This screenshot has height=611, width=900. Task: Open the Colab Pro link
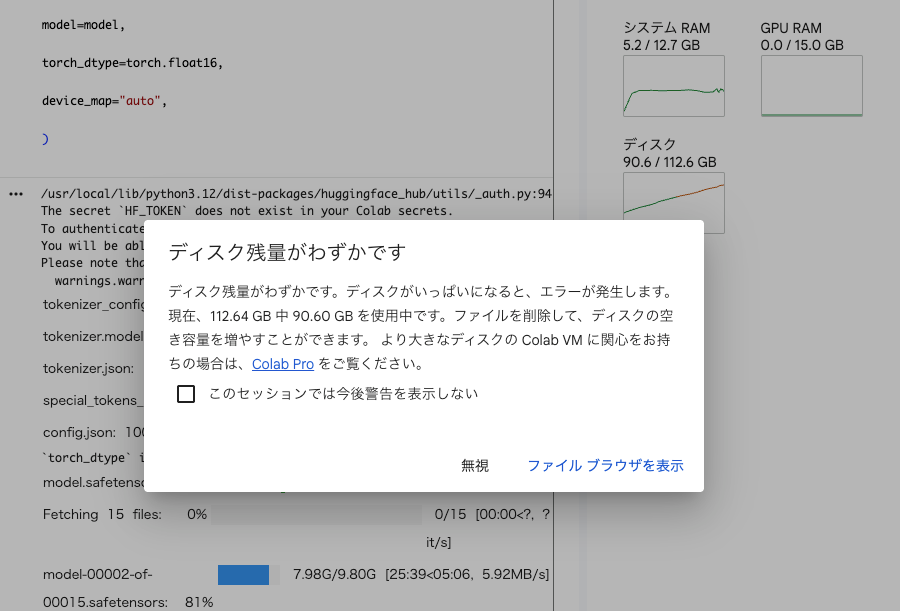point(283,364)
